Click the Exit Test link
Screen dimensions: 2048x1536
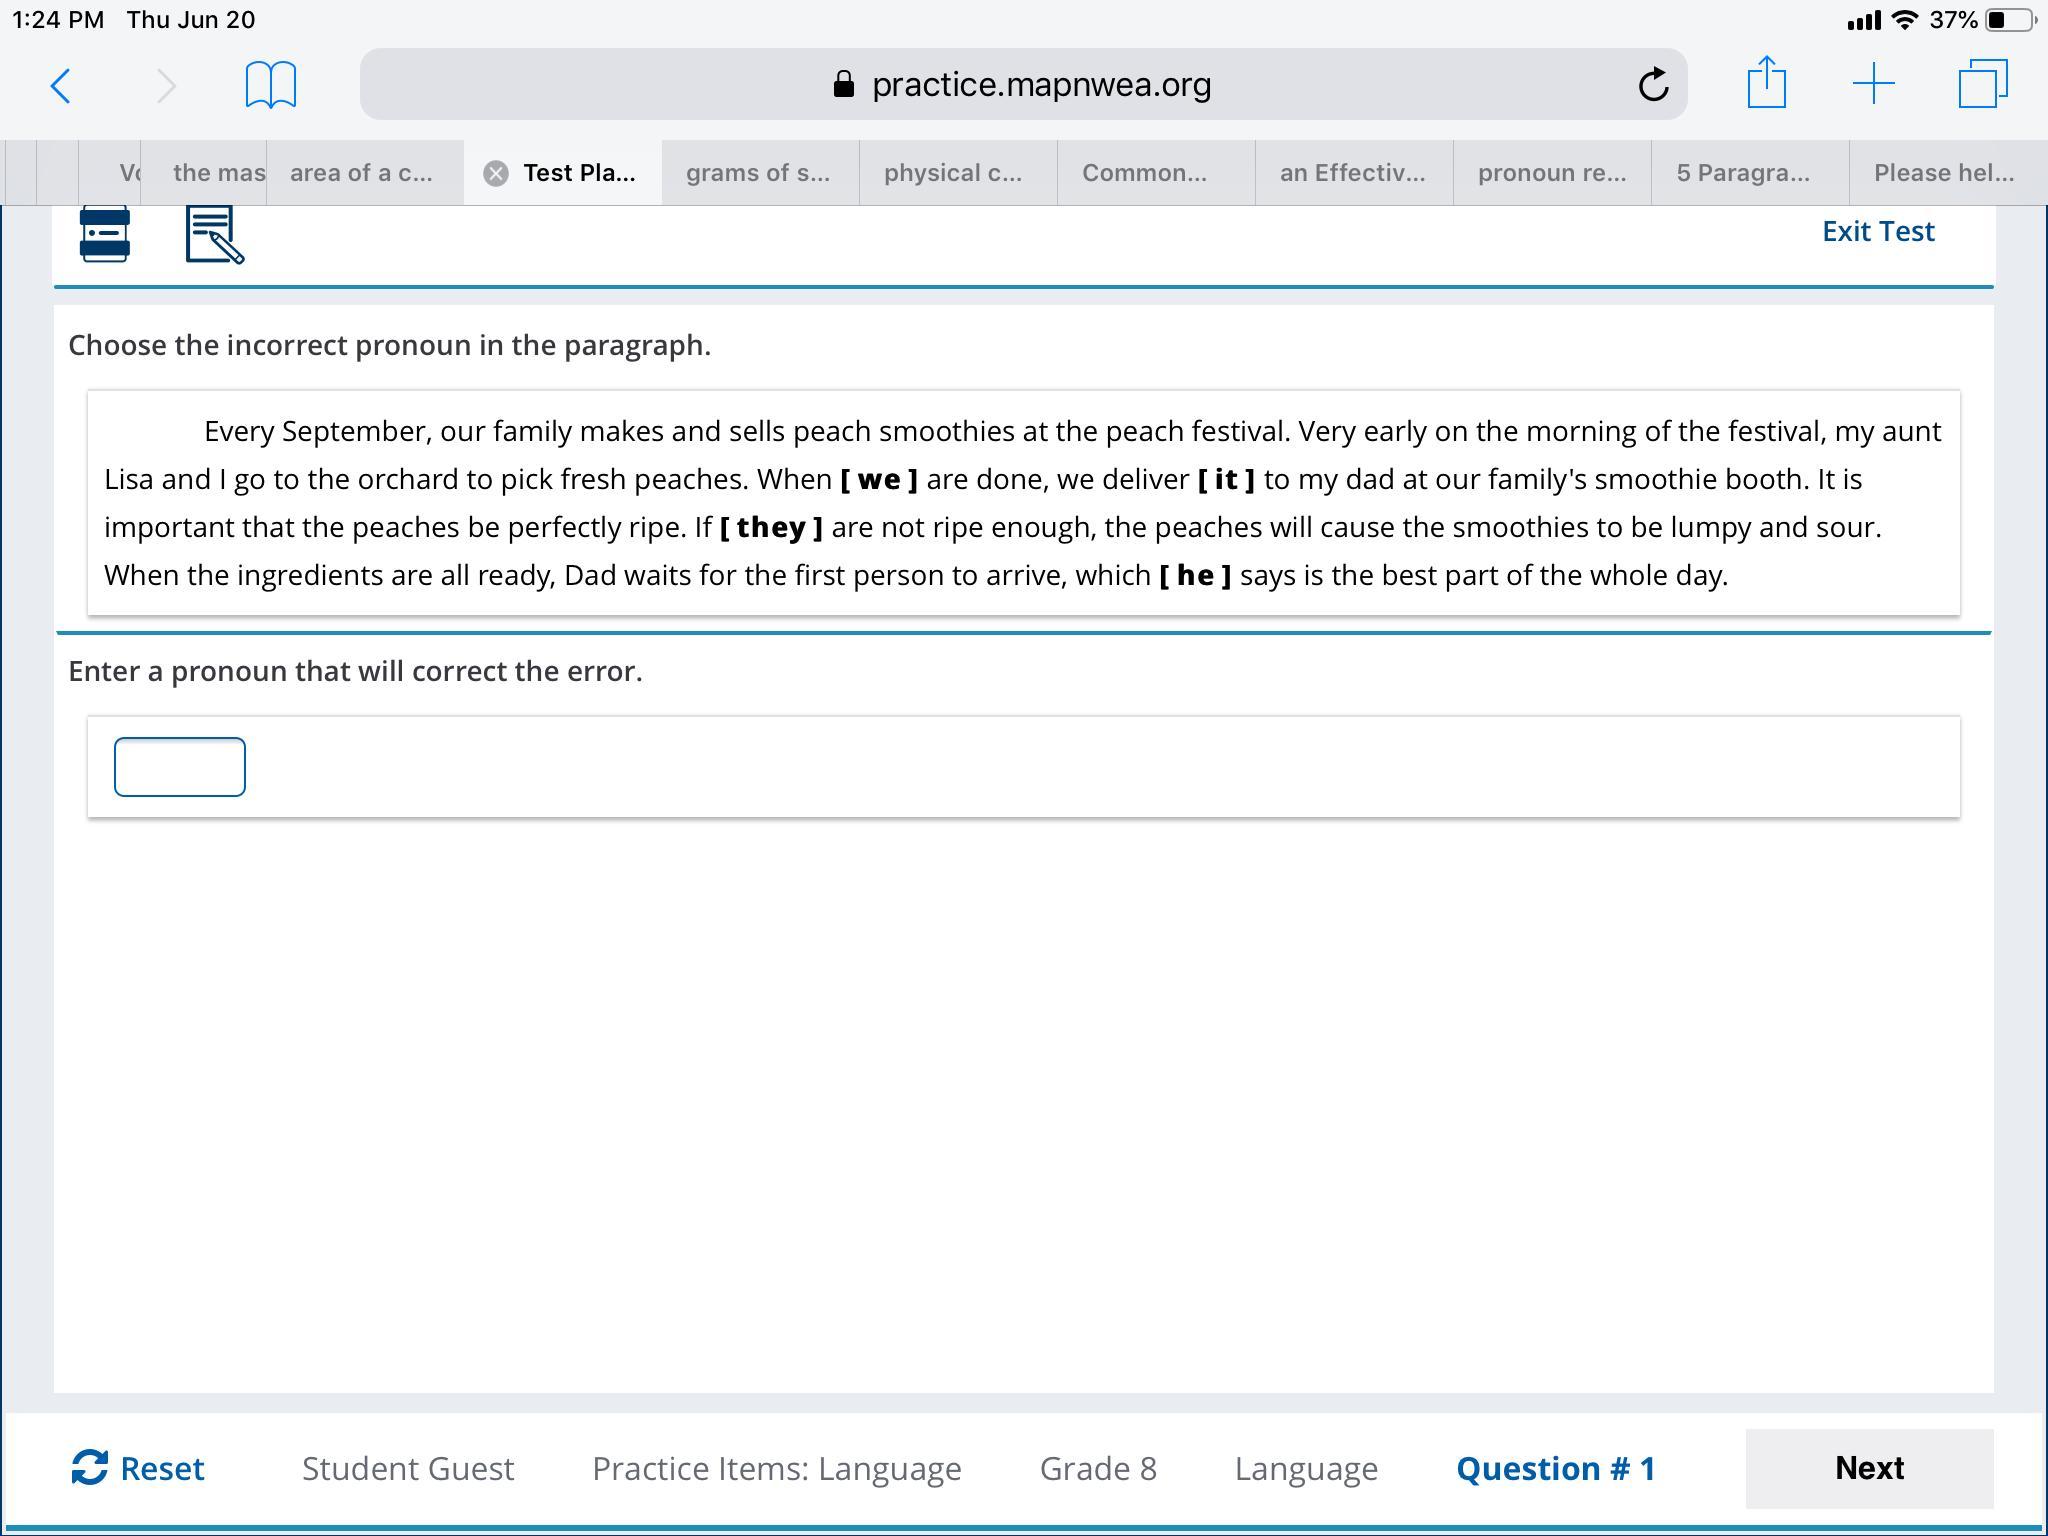[1877, 232]
